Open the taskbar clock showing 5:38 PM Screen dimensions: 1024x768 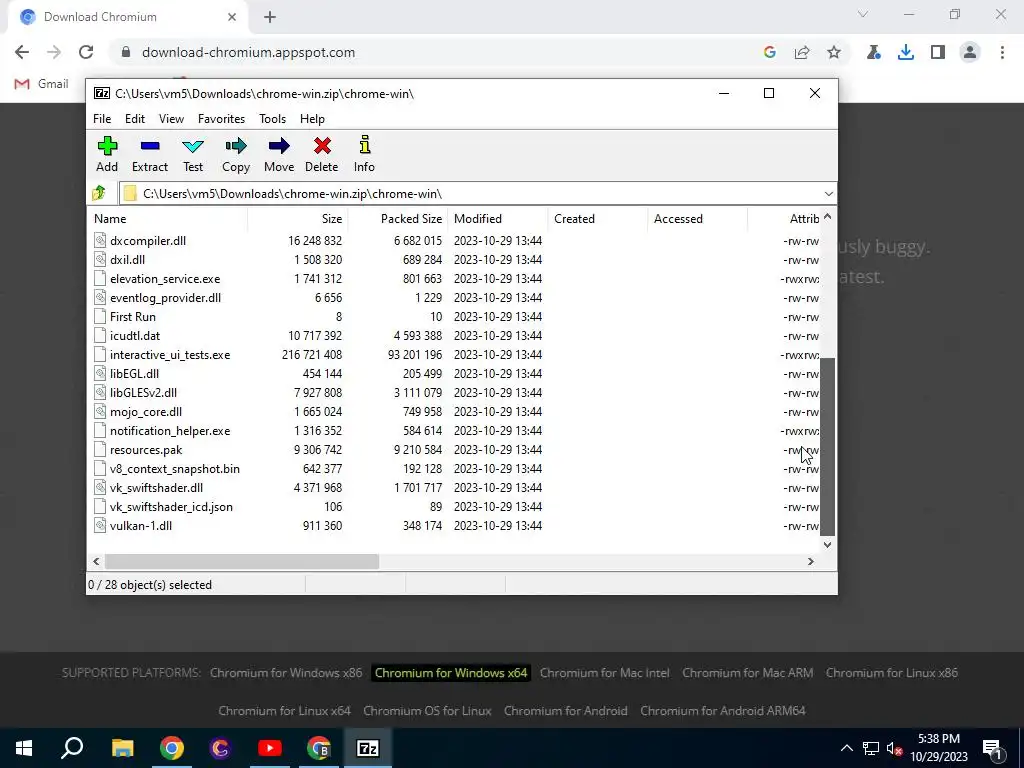click(x=938, y=748)
